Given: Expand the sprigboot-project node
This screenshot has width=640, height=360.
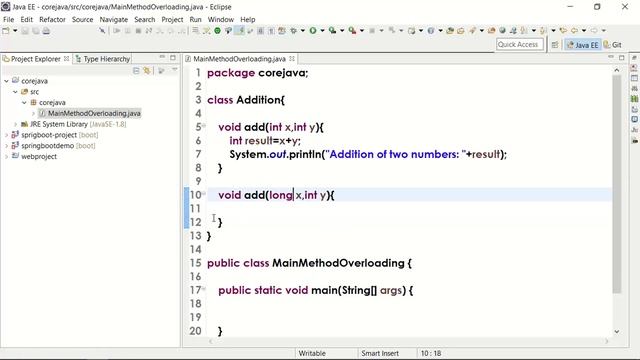Looking at the screenshot, I should pyautogui.click(x=7, y=135).
